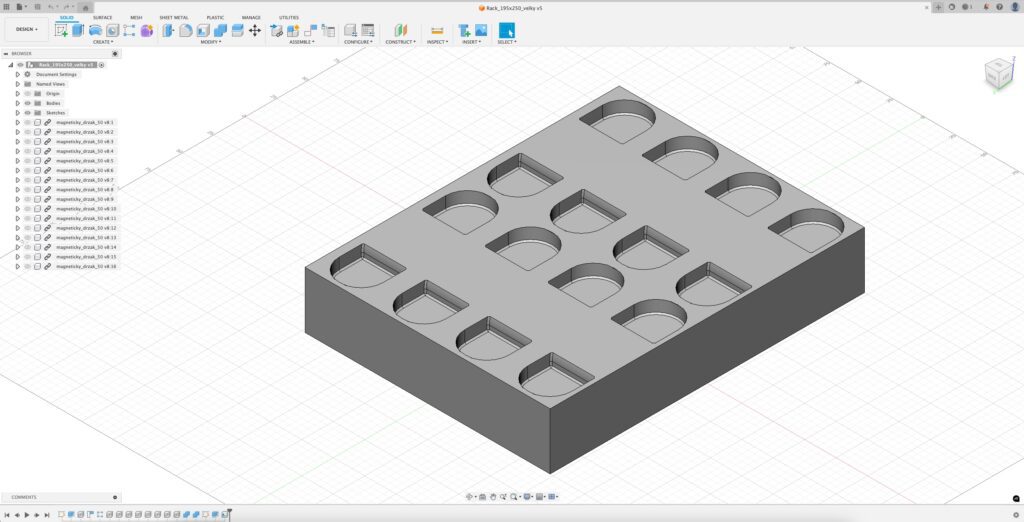The width and height of the screenshot is (1024, 522).
Task: Click the Insert Component icon in Assemble
Action: pyautogui.click(x=276, y=30)
